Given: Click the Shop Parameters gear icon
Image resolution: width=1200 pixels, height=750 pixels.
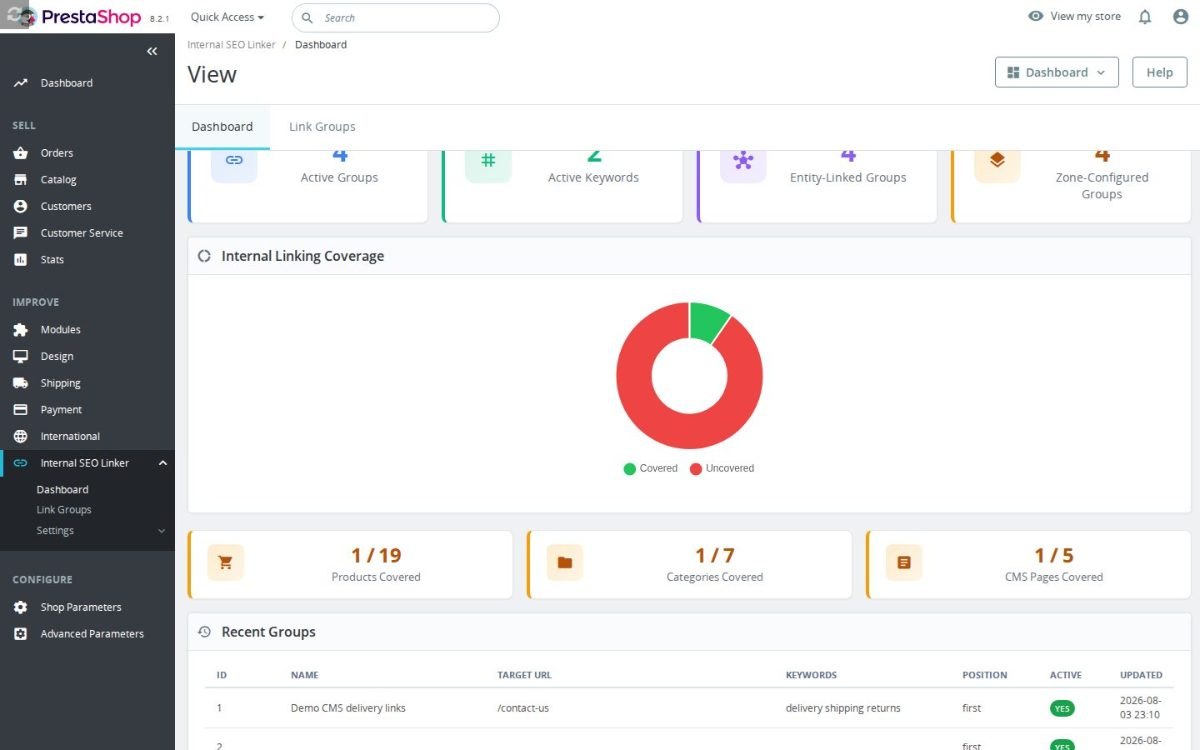Looking at the screenshot, I should [20, 607].
